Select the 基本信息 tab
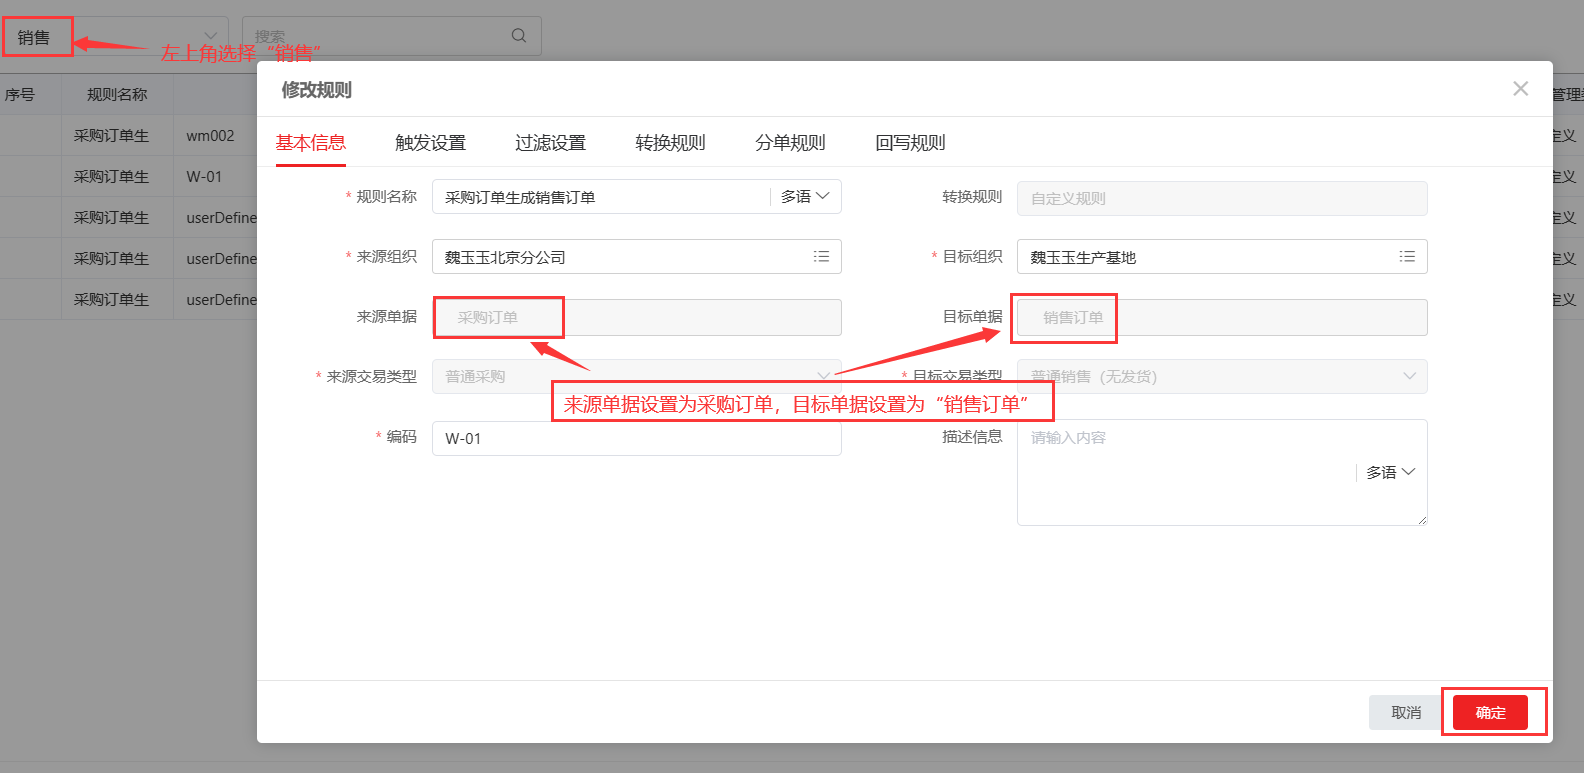The image size is (1584, 773). (x=311, y=143)
